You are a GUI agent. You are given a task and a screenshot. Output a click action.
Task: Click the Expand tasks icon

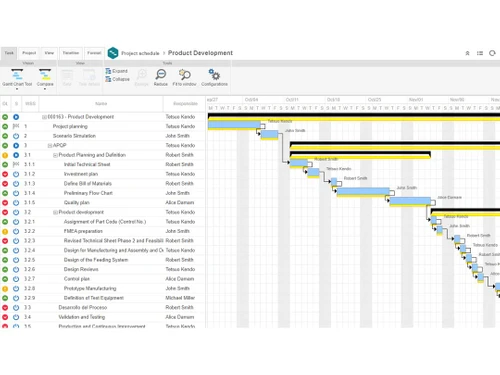108,71
